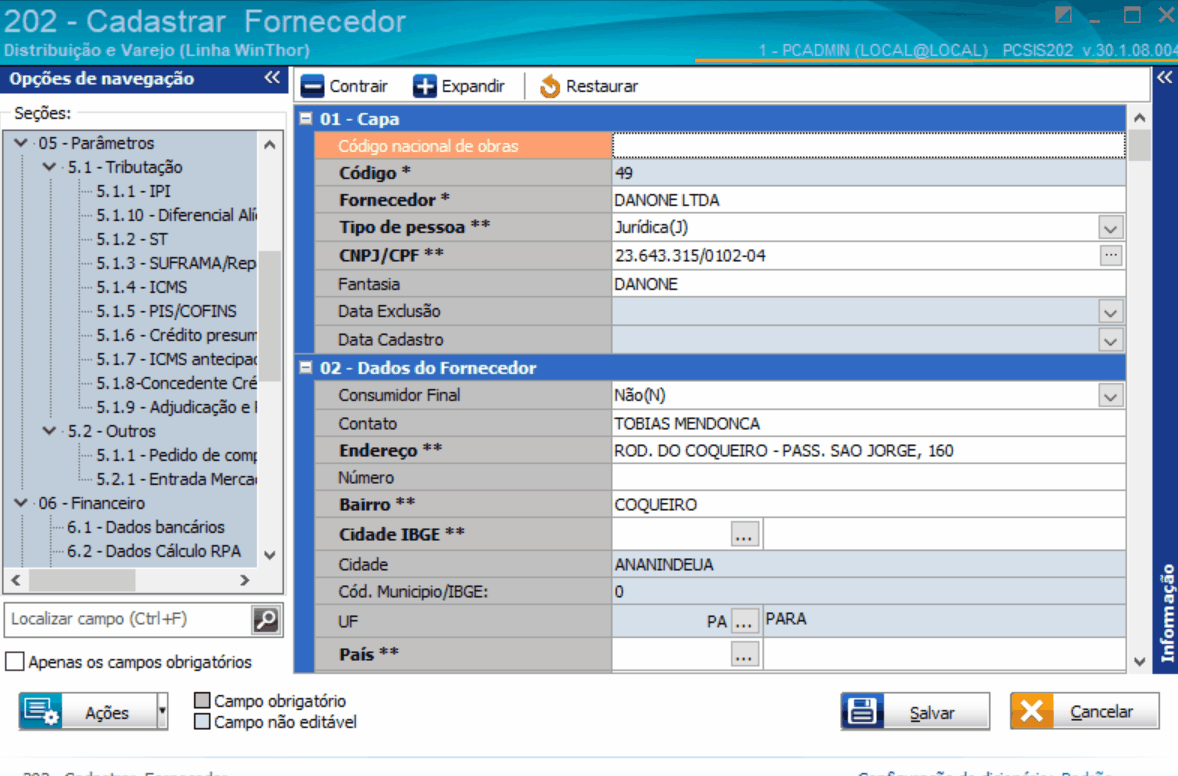Viewport: 1178px width, 776px height.
Task: Open the País lookup ellipsis button
Action: [x=744, y=655]
